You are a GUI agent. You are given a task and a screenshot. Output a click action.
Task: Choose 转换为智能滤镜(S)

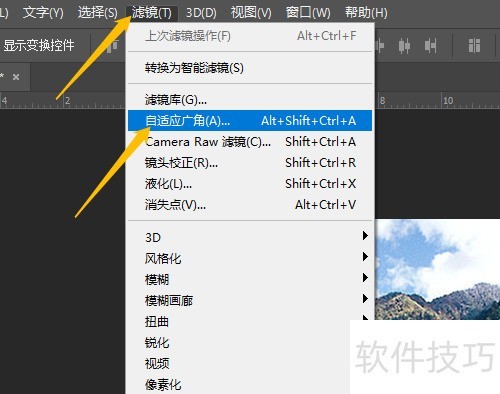(x=250, y=68)
